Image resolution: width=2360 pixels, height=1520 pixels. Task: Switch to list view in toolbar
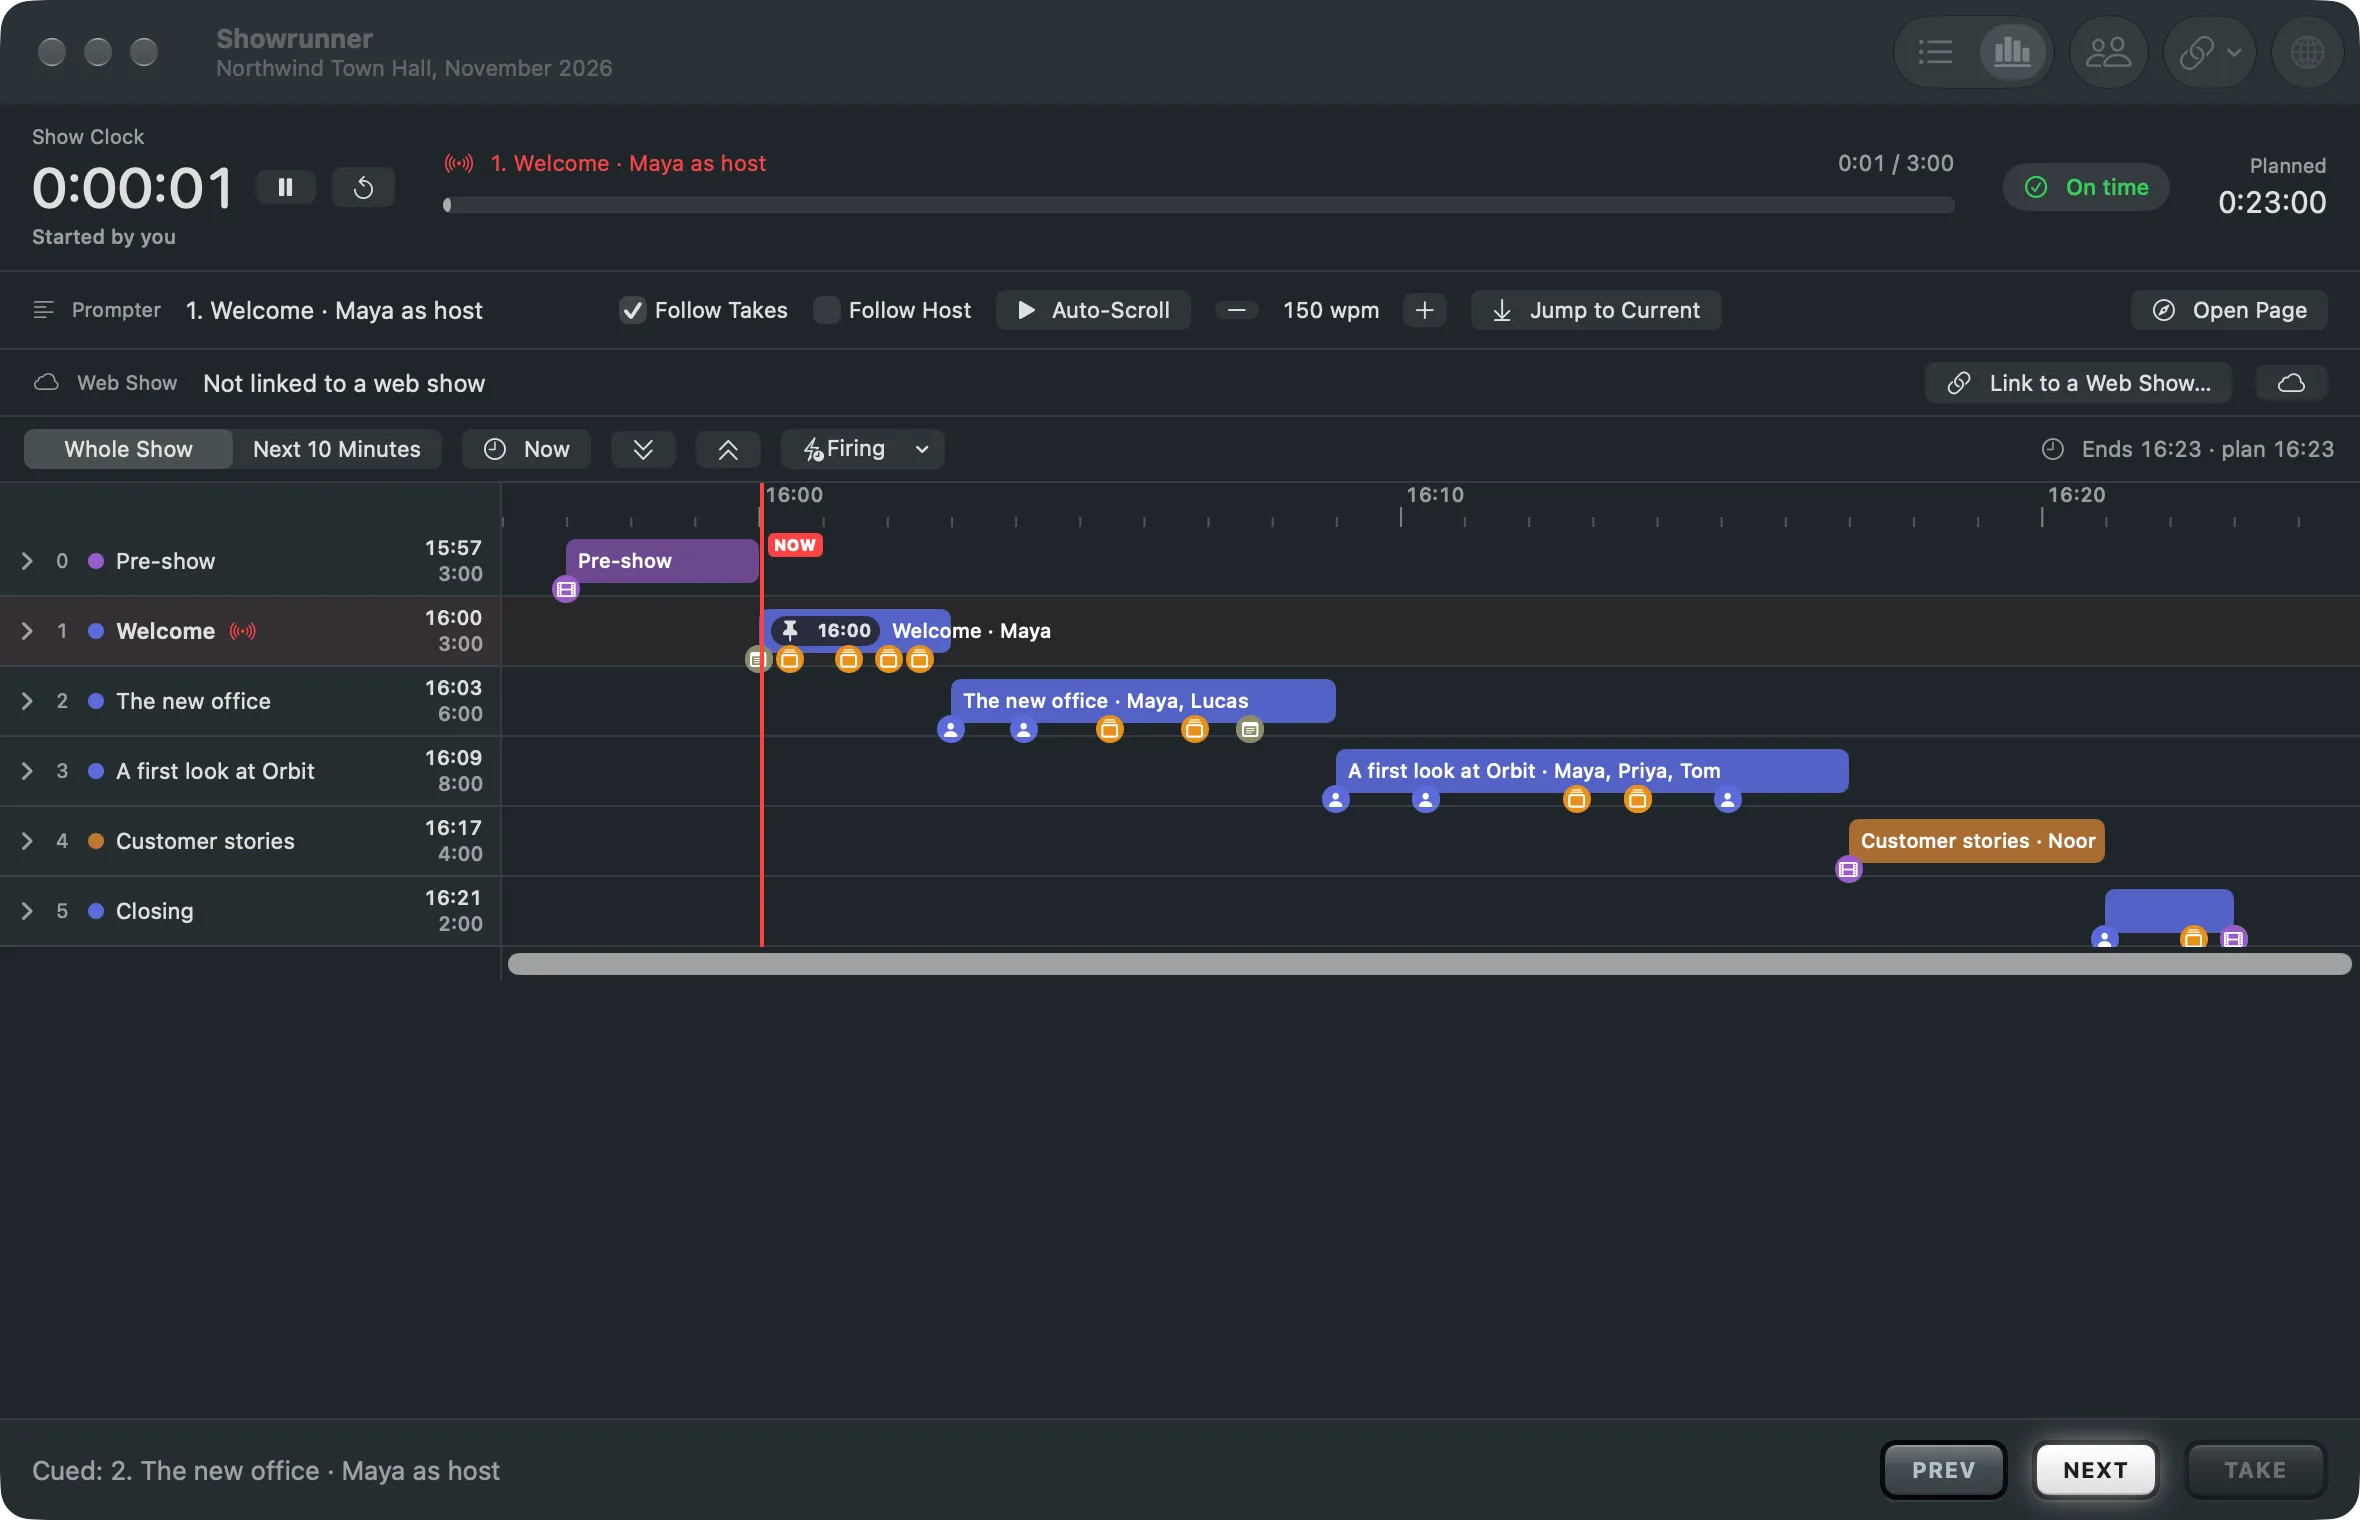1935,52
